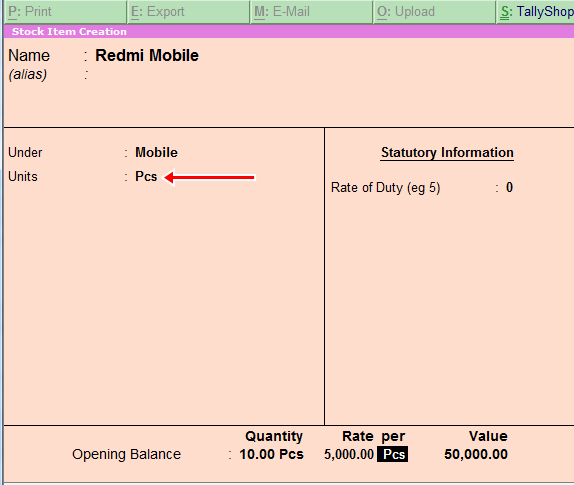The height and width of the screenshot is (485, 574).
Task: Click Opening Balance quantity 10.00 Pcs
Action: (x=271, y=454)
